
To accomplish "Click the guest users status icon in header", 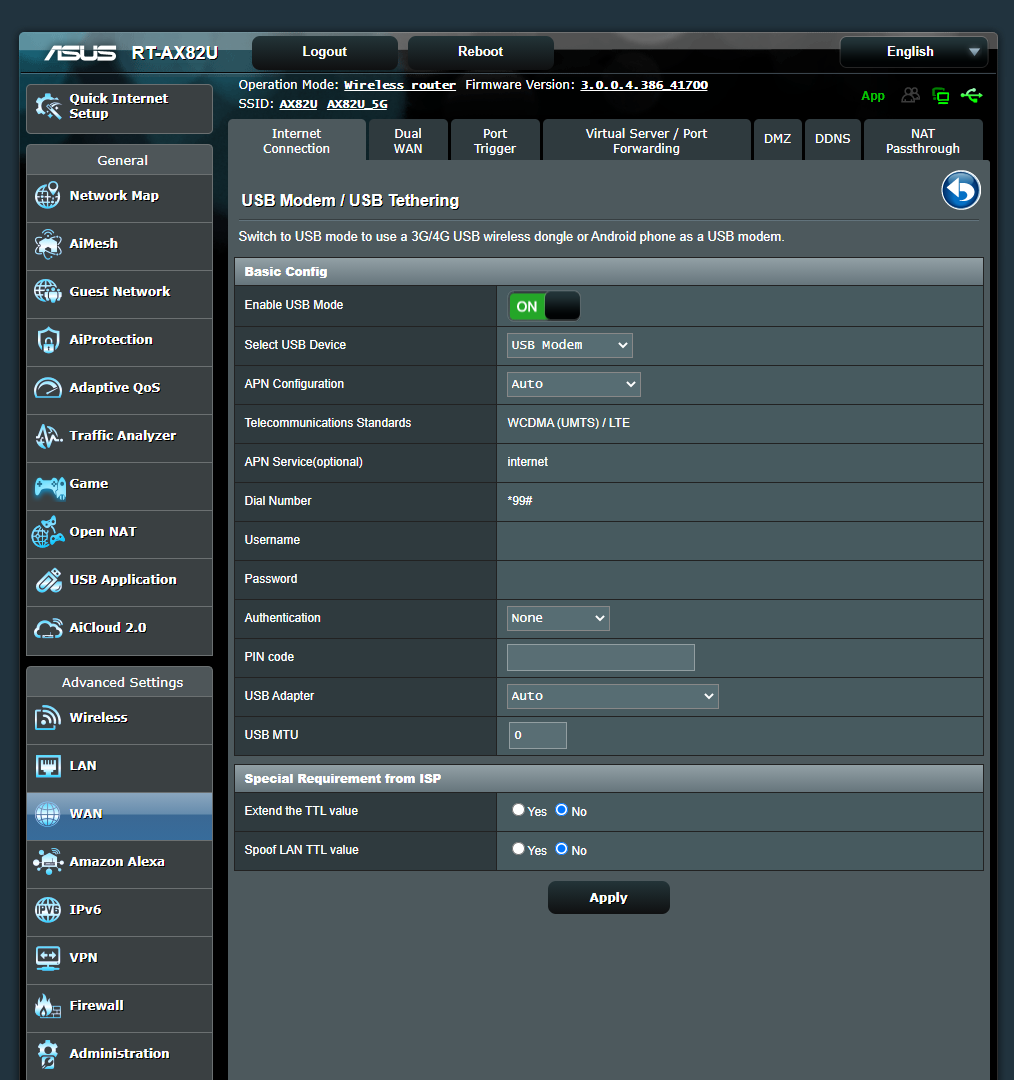I will [911, 95].
